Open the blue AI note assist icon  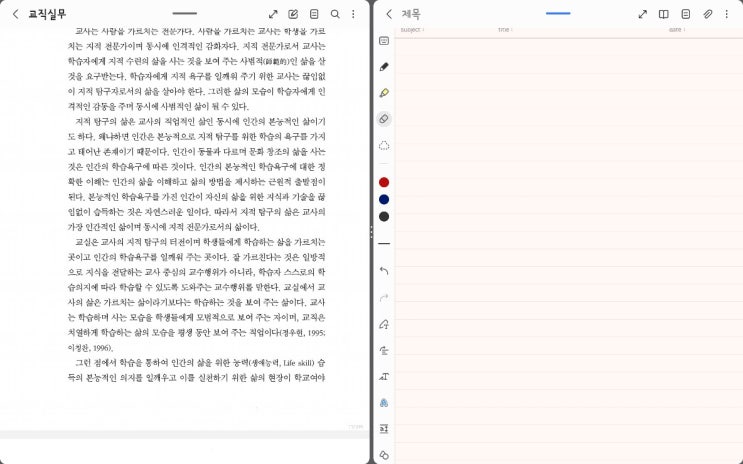pos(384,403)
